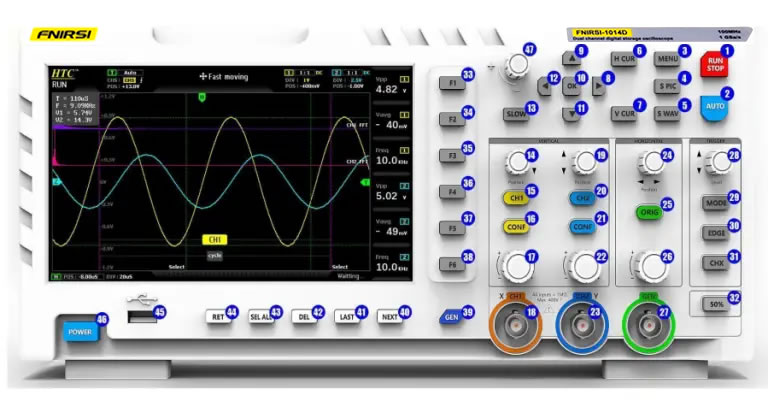The image size is (768, 401).
Task: Click the RUN status text on screen
Action: pos(59,85)
